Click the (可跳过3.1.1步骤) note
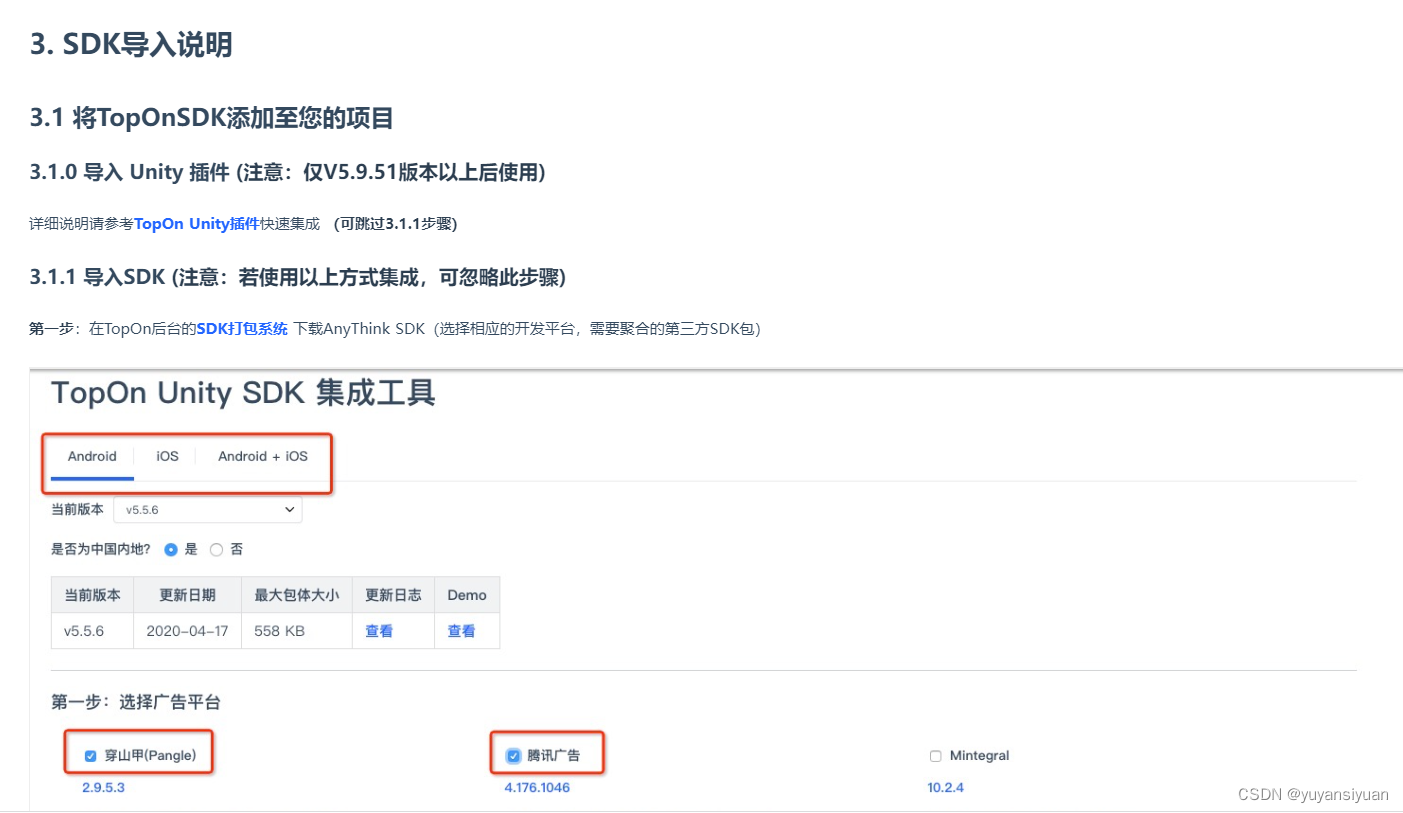 click(395, 224)
